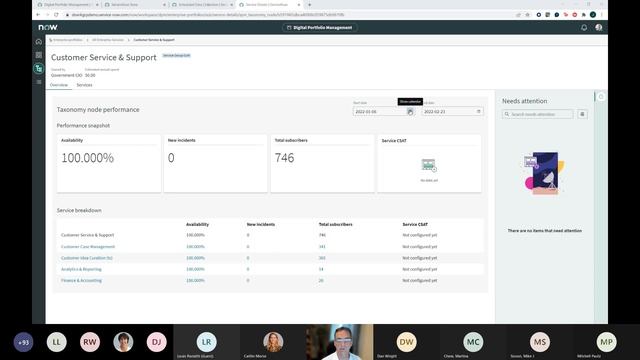Select the Caitlin participant video tile
Image resolution: width=640 pixels, height=360 pixels.
click(x=273, y=342)
